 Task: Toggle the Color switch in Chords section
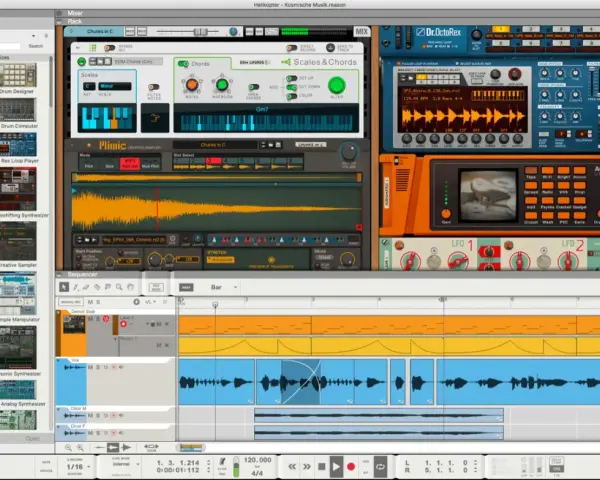(292, 96)
